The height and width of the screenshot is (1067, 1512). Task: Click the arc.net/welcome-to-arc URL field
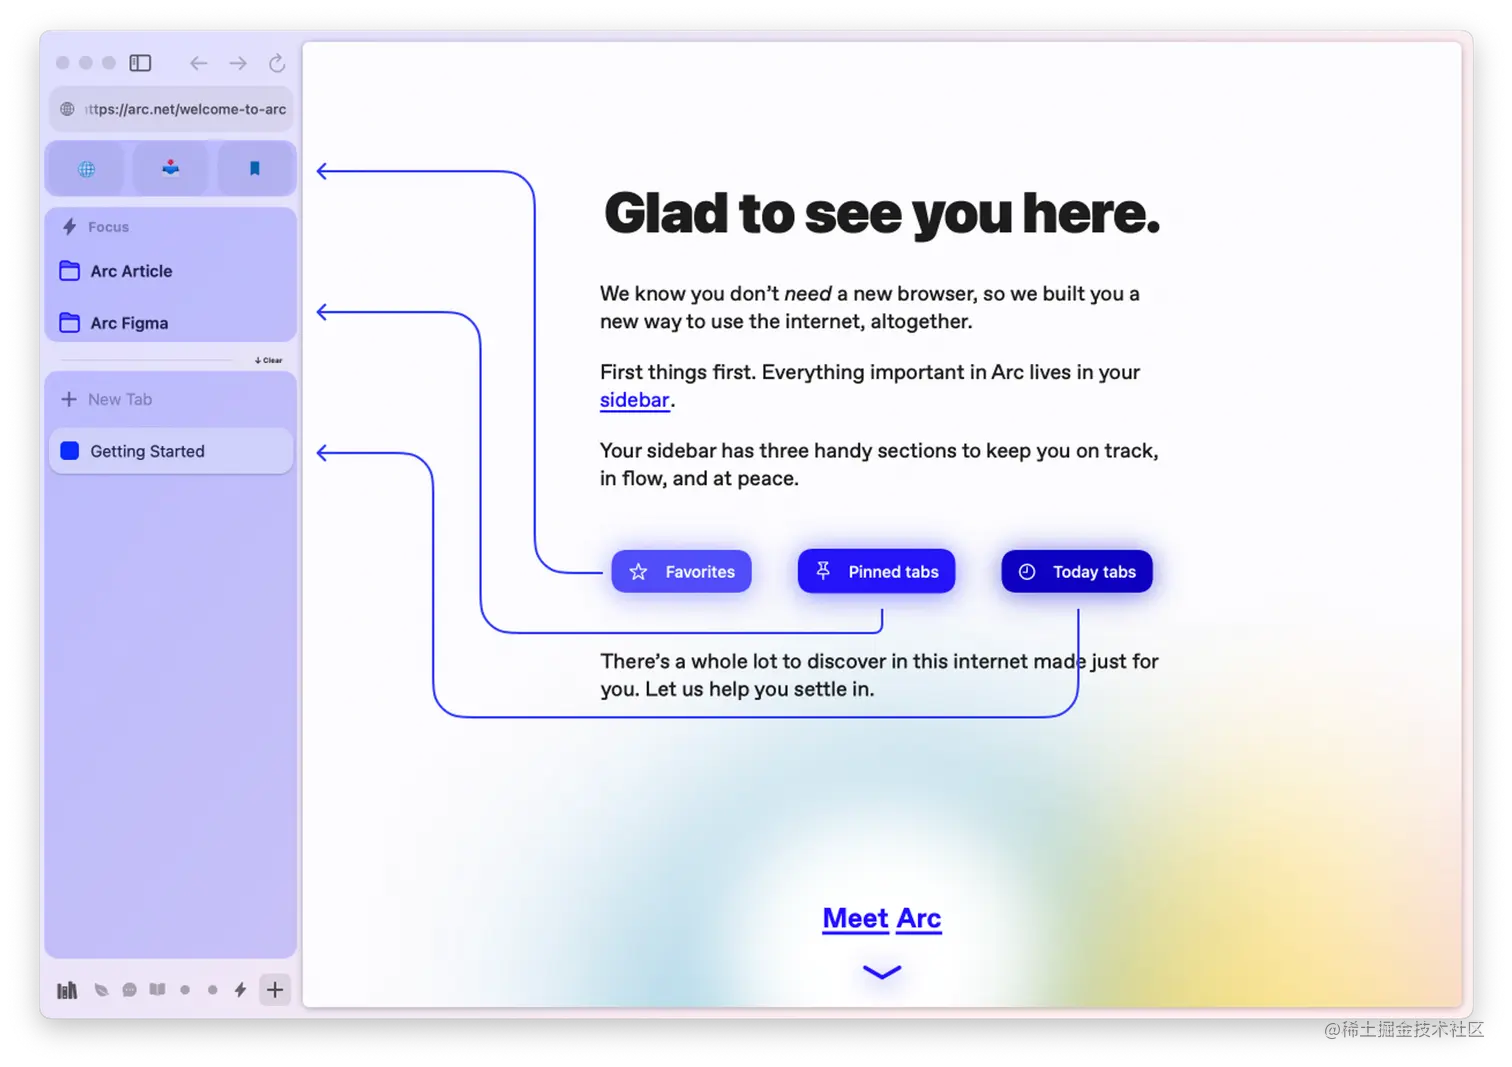point(171,109)
